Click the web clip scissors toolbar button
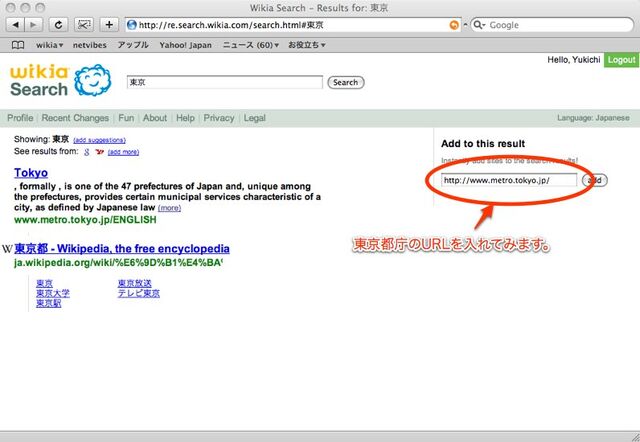Viewport: 640px width, 442px height. (84, 25)
